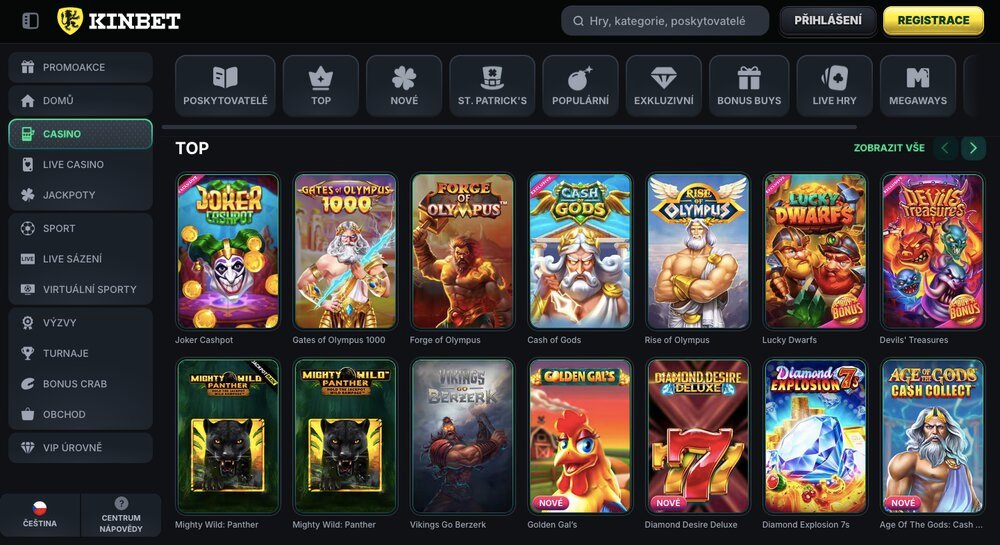The height and width of the screenshot is (545, 1000).
Task: Open the Live Hry cards category
Action: [x=834, y=85]
